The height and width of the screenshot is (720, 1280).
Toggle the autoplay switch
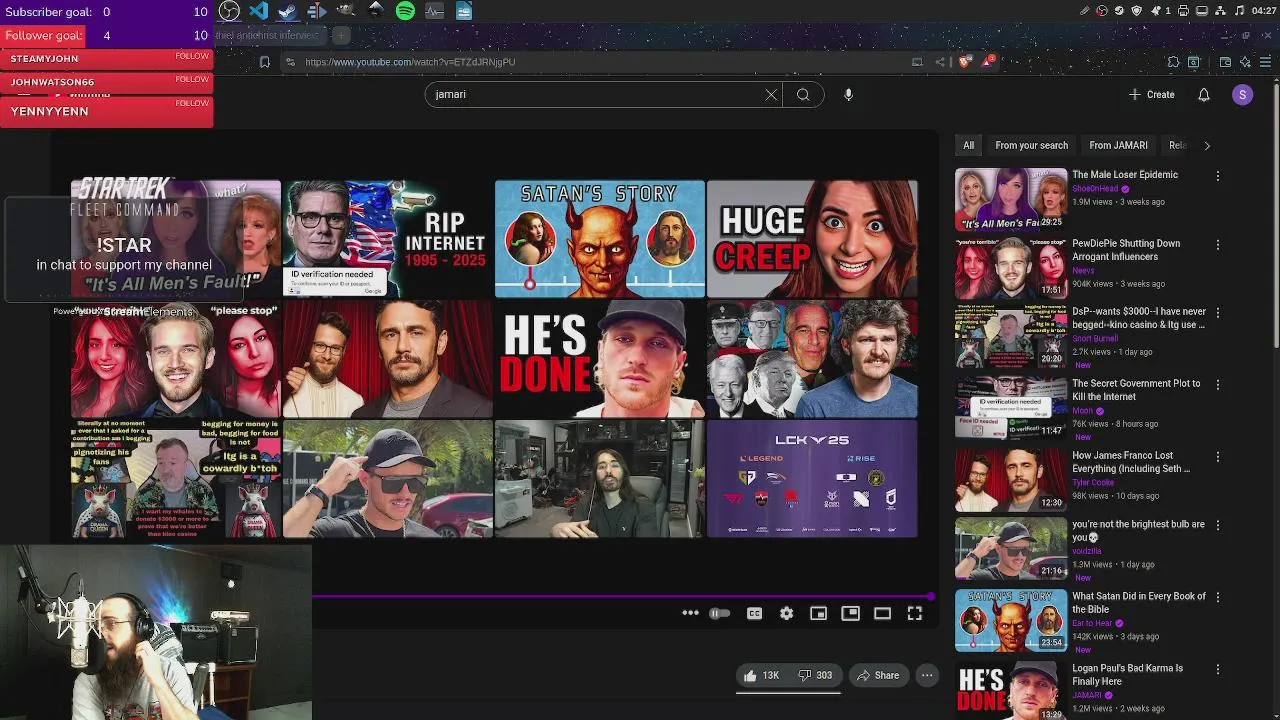point(719,614)
